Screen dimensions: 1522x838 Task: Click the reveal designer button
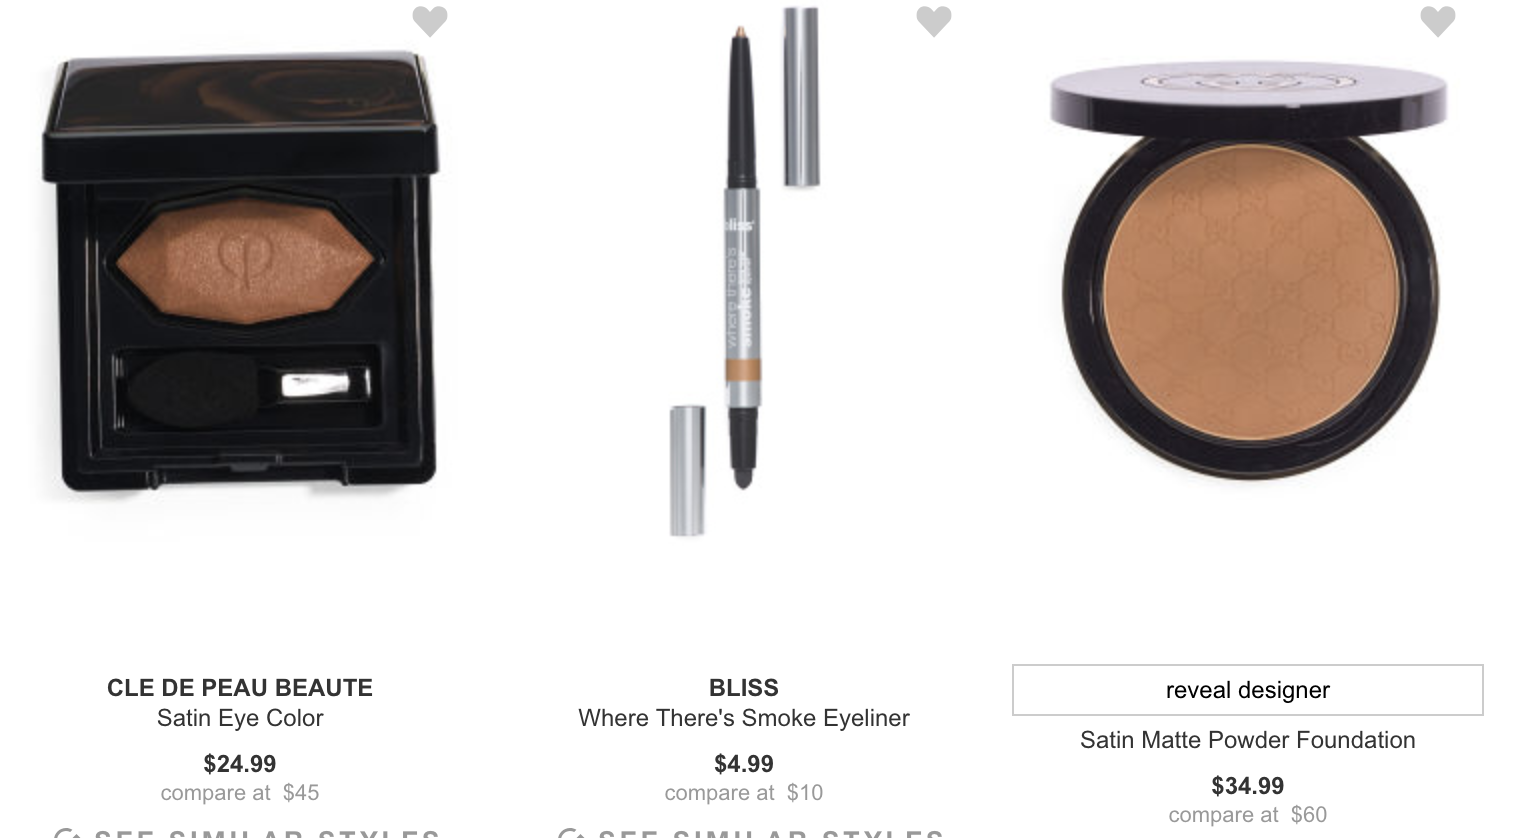click(x=1248, y=690)
